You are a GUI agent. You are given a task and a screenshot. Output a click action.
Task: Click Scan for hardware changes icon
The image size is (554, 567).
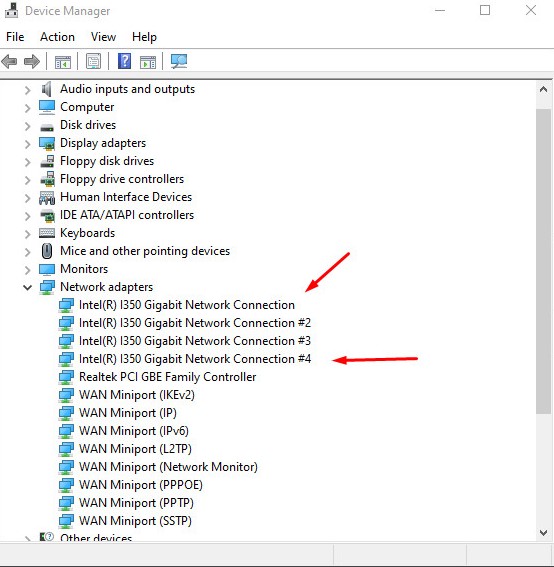pyautogui.click(x=179, y=61)
